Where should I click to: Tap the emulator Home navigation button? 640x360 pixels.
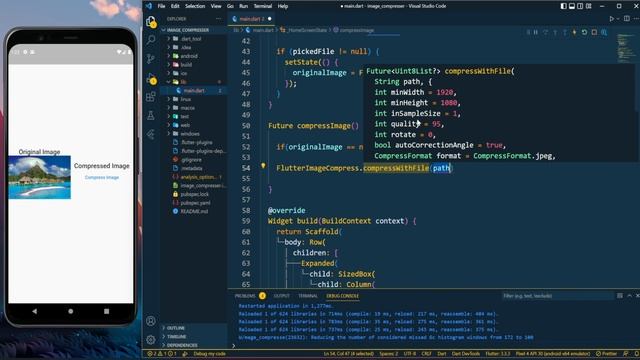pos(71,311)
